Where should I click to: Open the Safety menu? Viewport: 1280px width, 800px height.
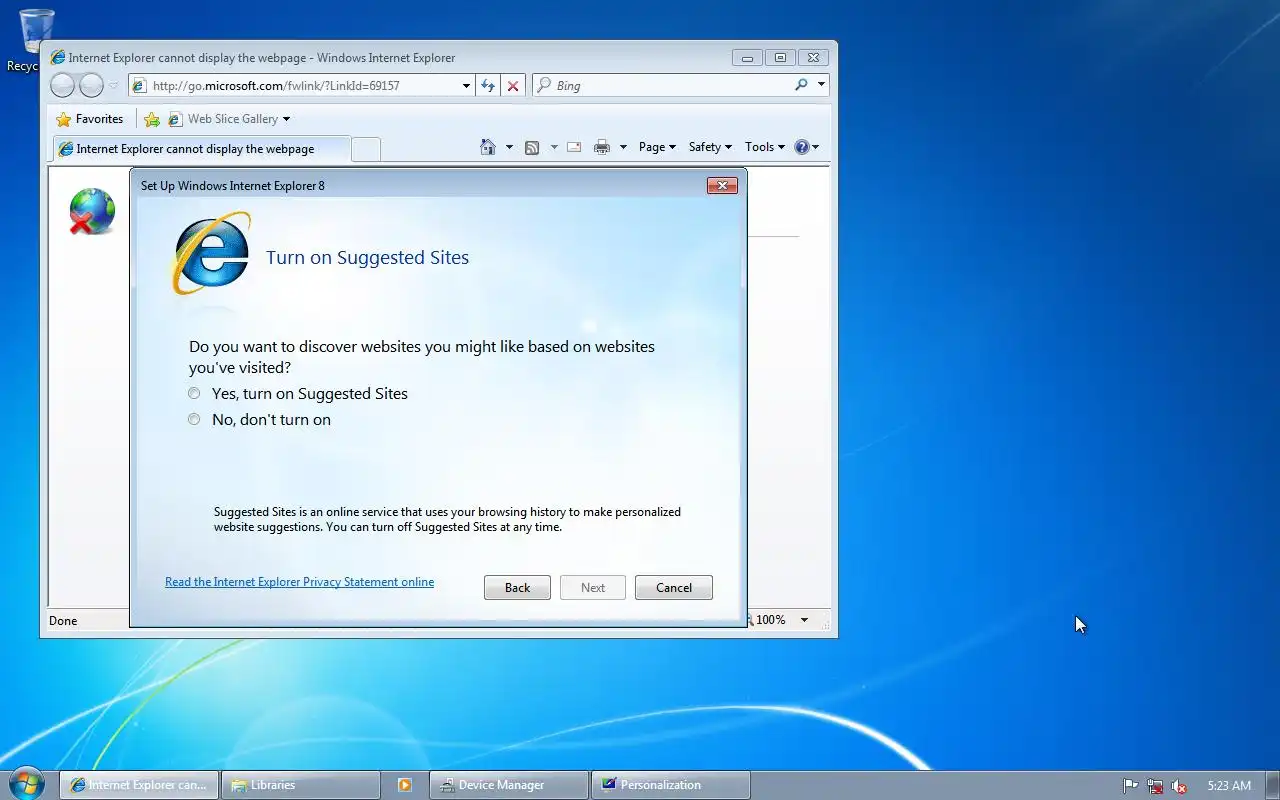tap(710, 147)
